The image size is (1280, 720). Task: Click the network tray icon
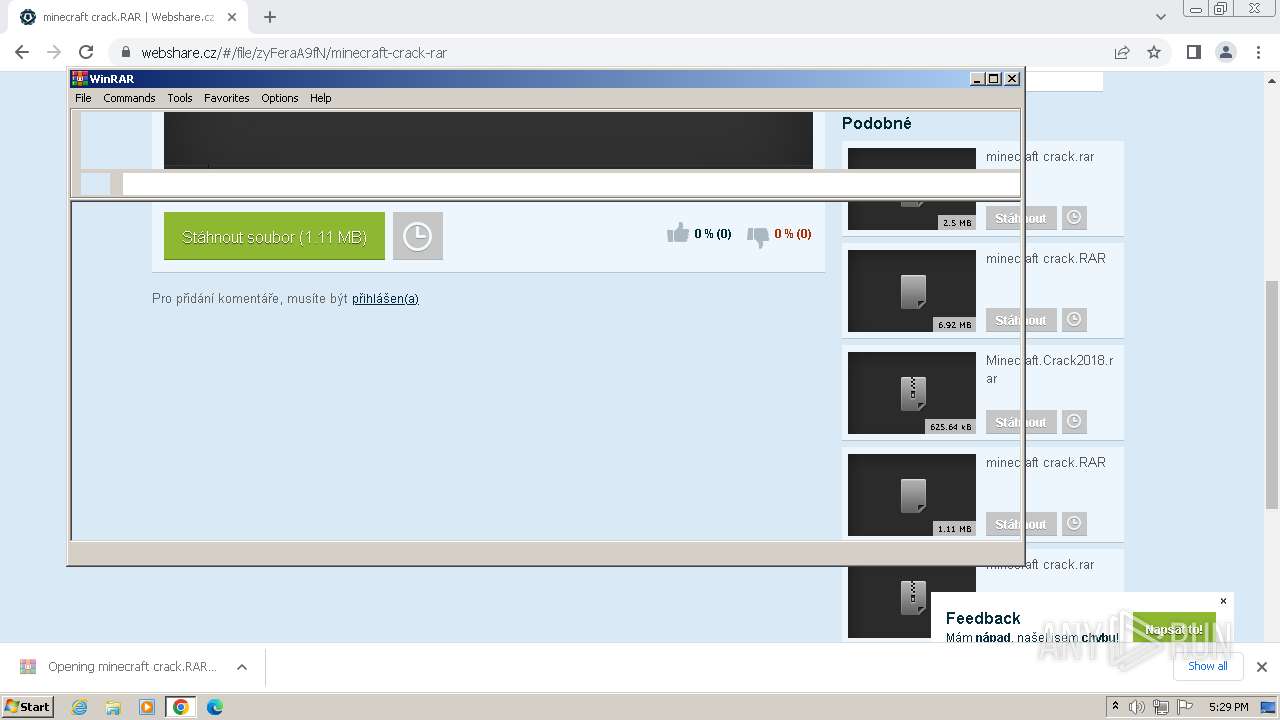1160,707
